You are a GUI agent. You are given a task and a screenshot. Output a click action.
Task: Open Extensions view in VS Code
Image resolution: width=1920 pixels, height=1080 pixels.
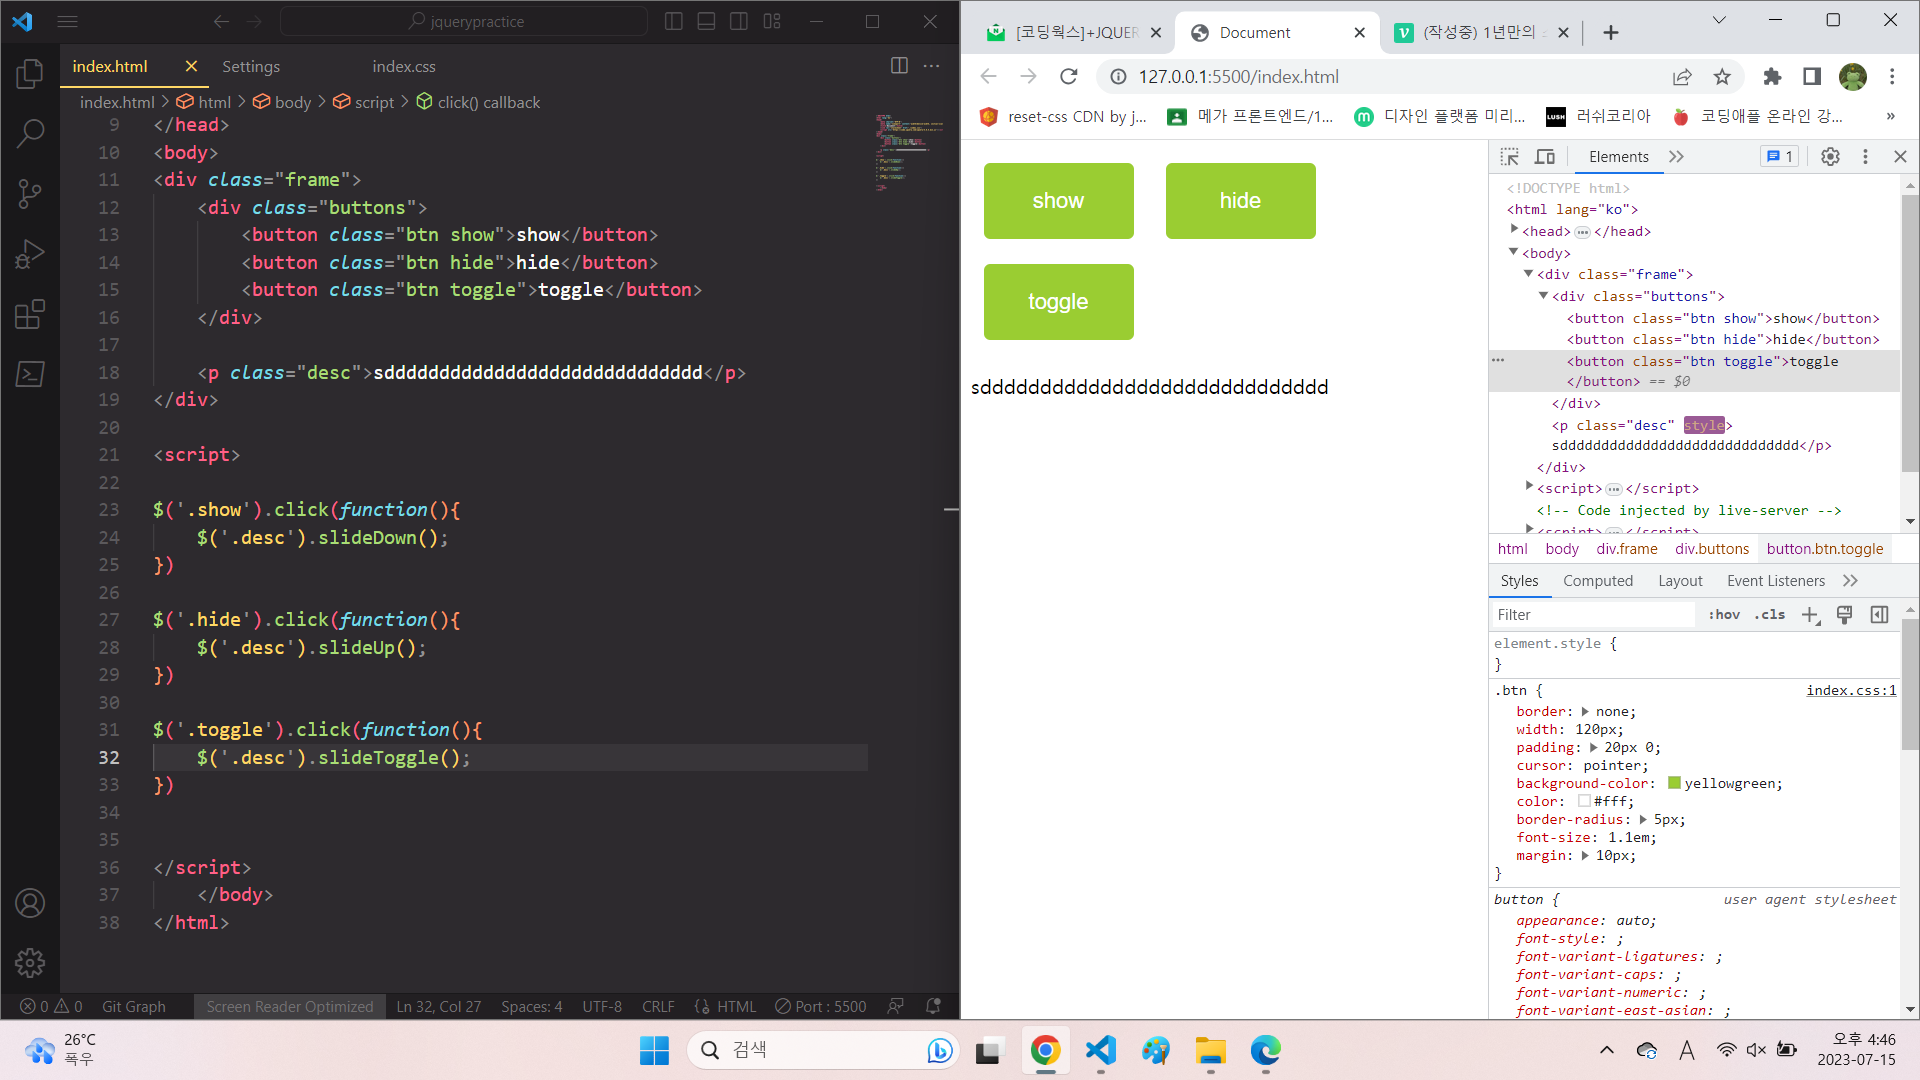tap(30, 314)
